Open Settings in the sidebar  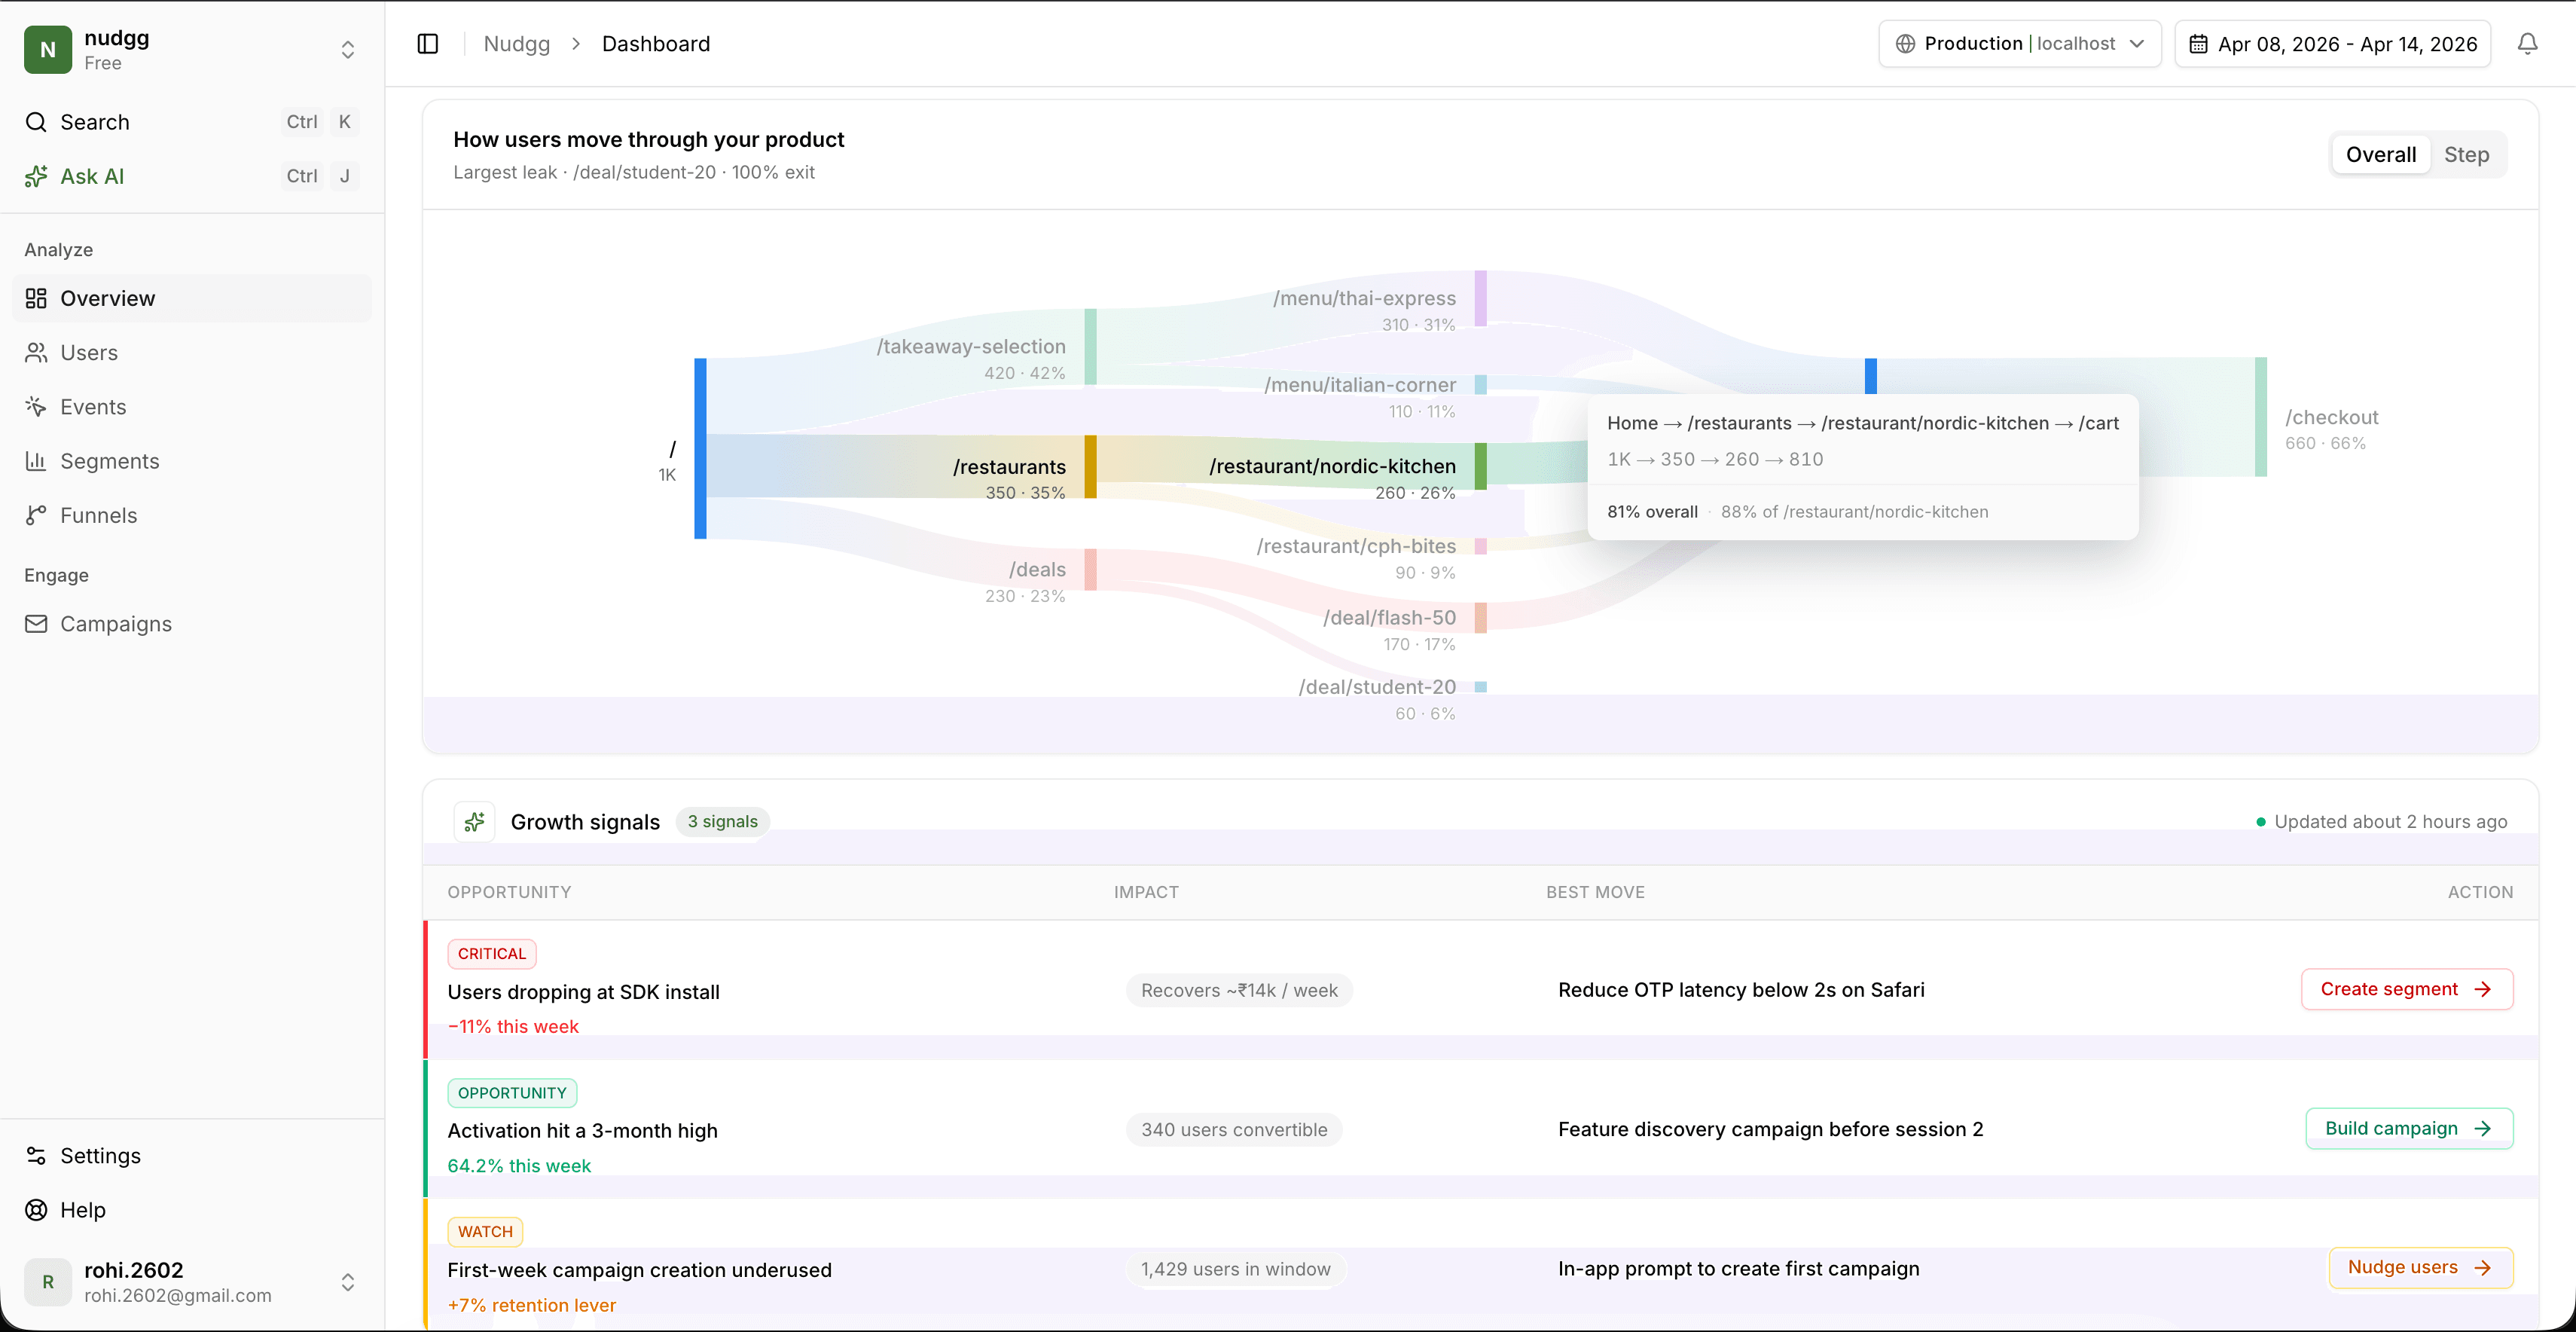(192, 1156)
